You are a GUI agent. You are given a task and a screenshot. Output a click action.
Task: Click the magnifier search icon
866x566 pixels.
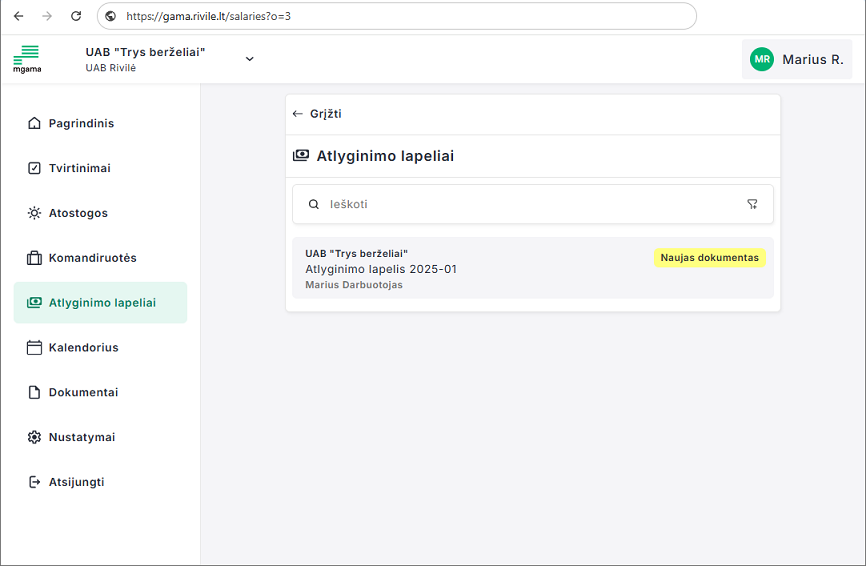tap(313, 204)
